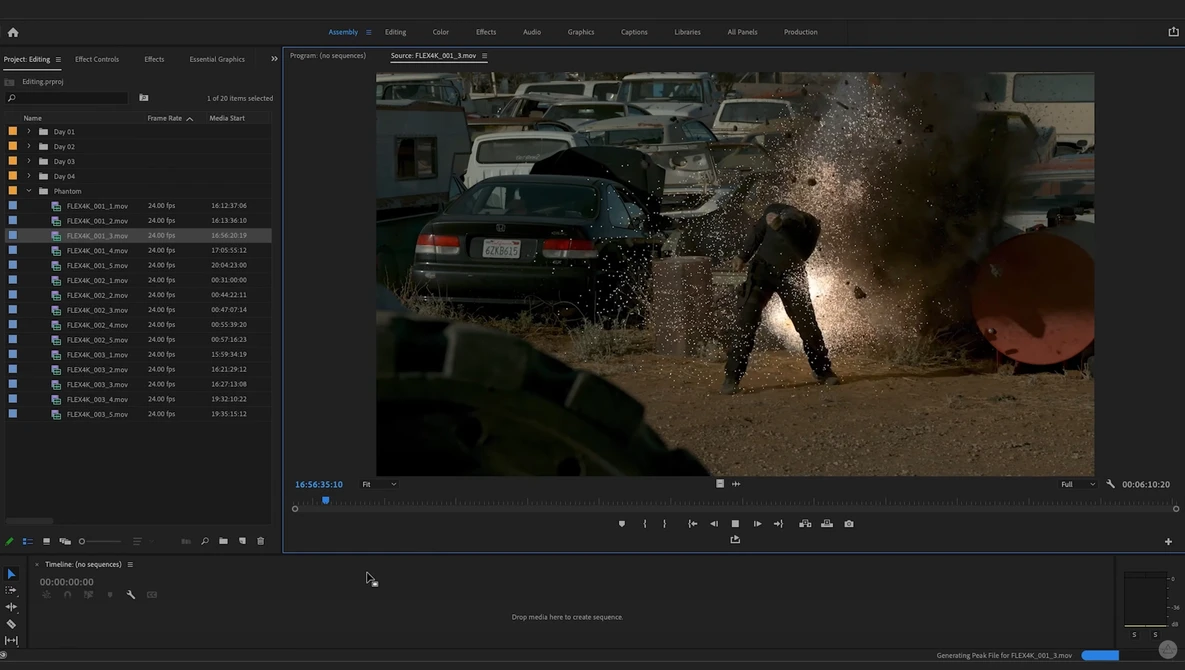This screenshot has width=1185, height=670.
Task: Open Timeline display settings wrench
Action: 131,595
